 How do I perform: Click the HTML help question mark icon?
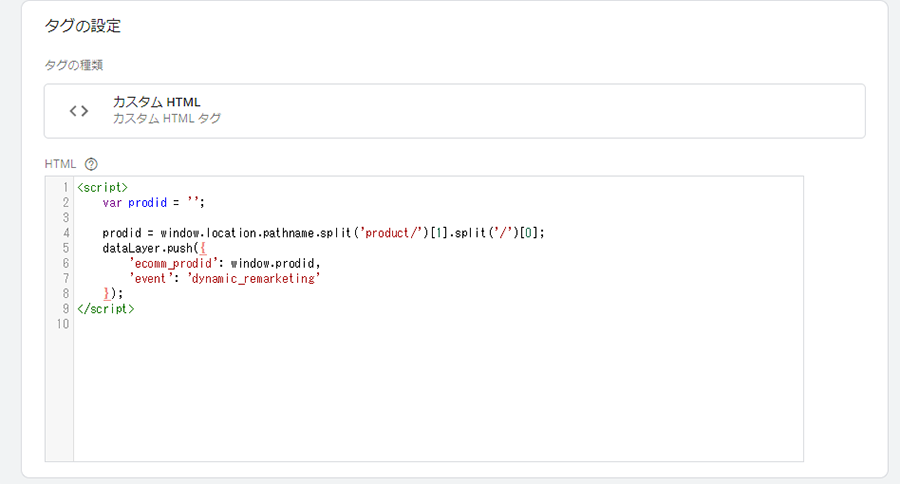(x=91, y=164)
